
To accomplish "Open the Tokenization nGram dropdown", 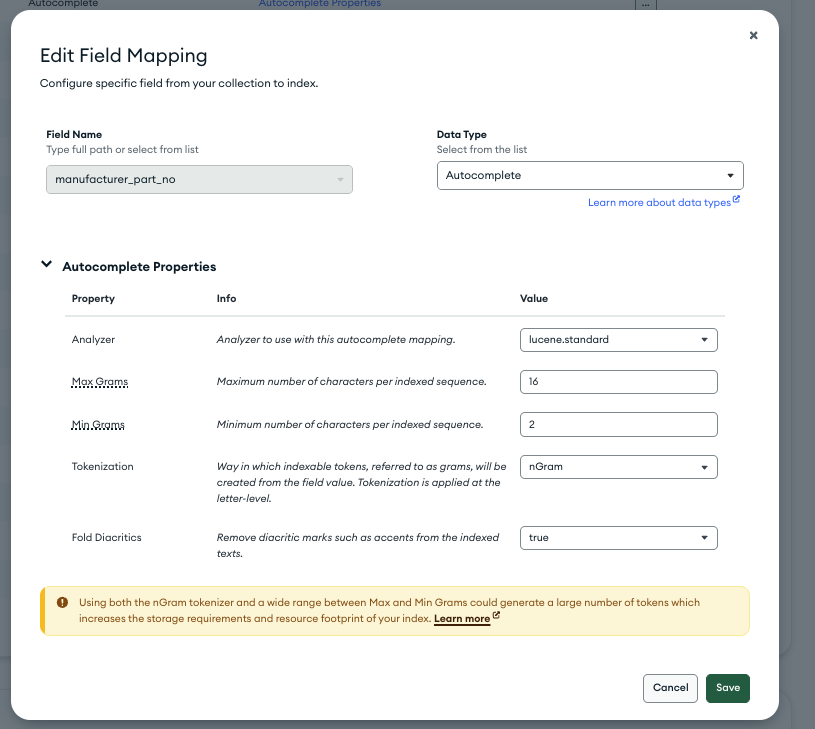I will (618, 467).
